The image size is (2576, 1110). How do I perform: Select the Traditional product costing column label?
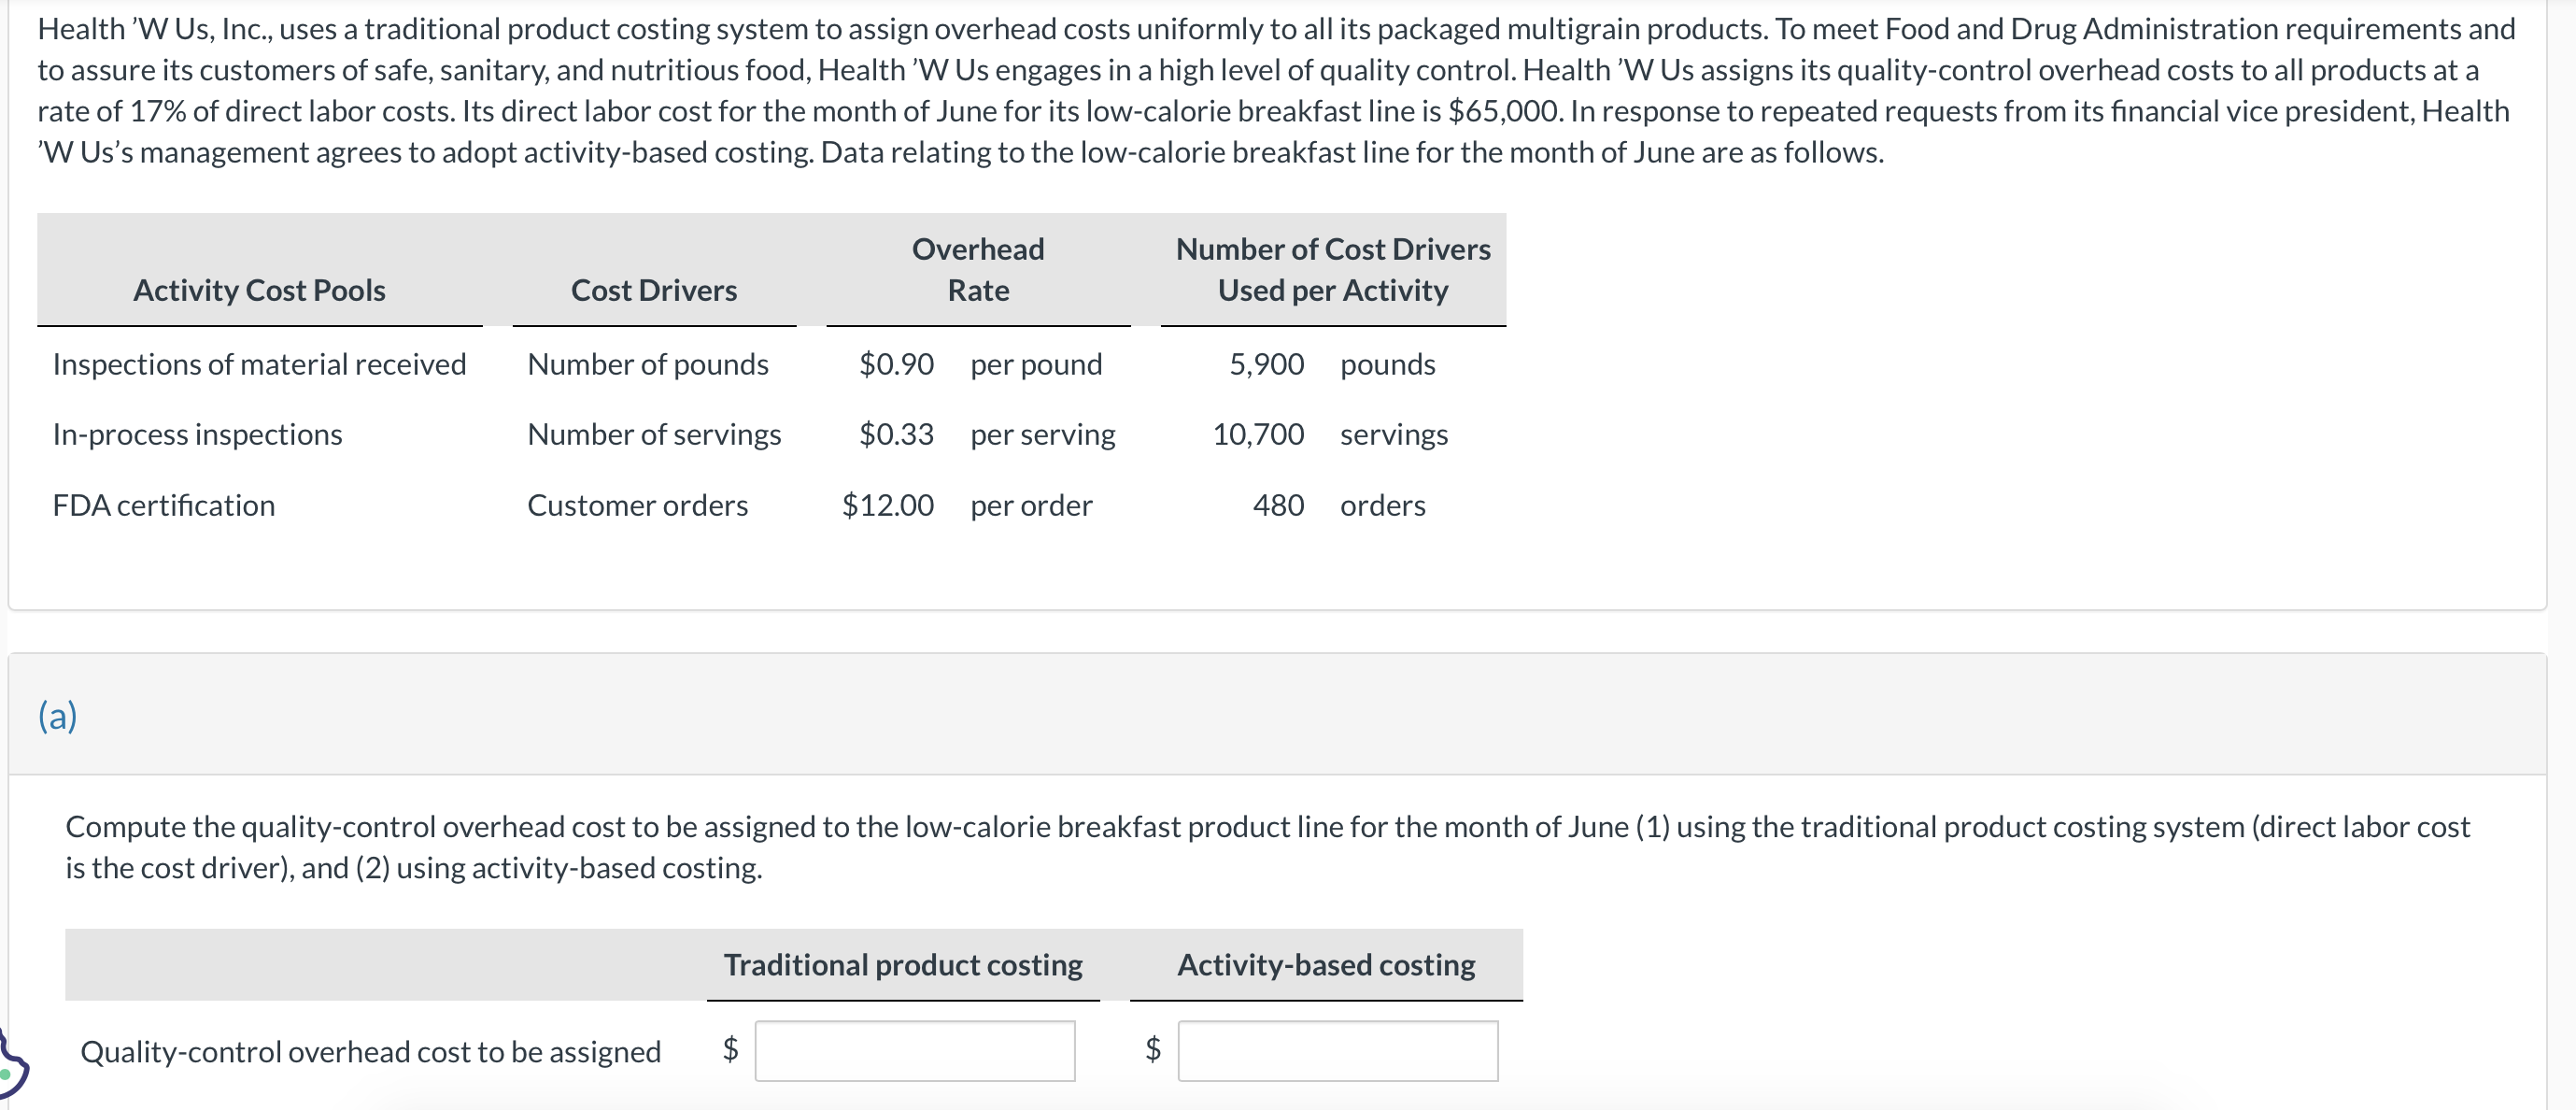pyautogui.click(x=903, y=964)
